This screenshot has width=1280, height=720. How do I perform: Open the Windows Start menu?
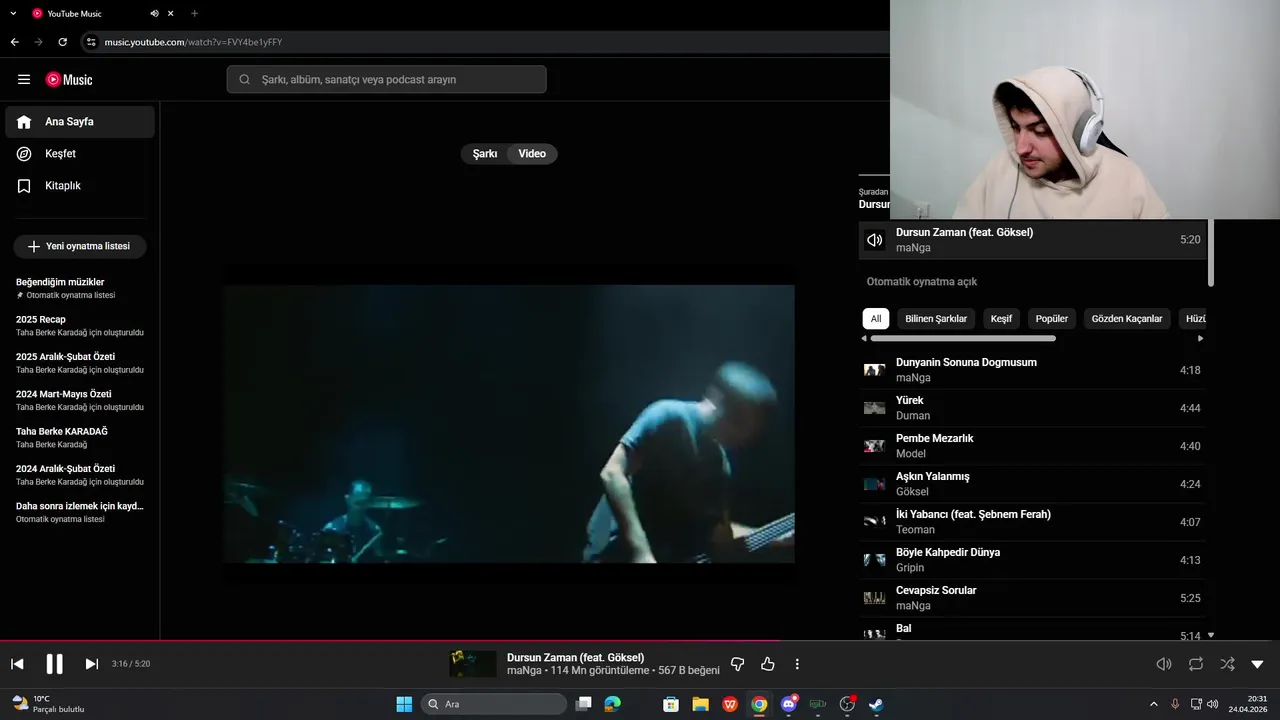404,704
